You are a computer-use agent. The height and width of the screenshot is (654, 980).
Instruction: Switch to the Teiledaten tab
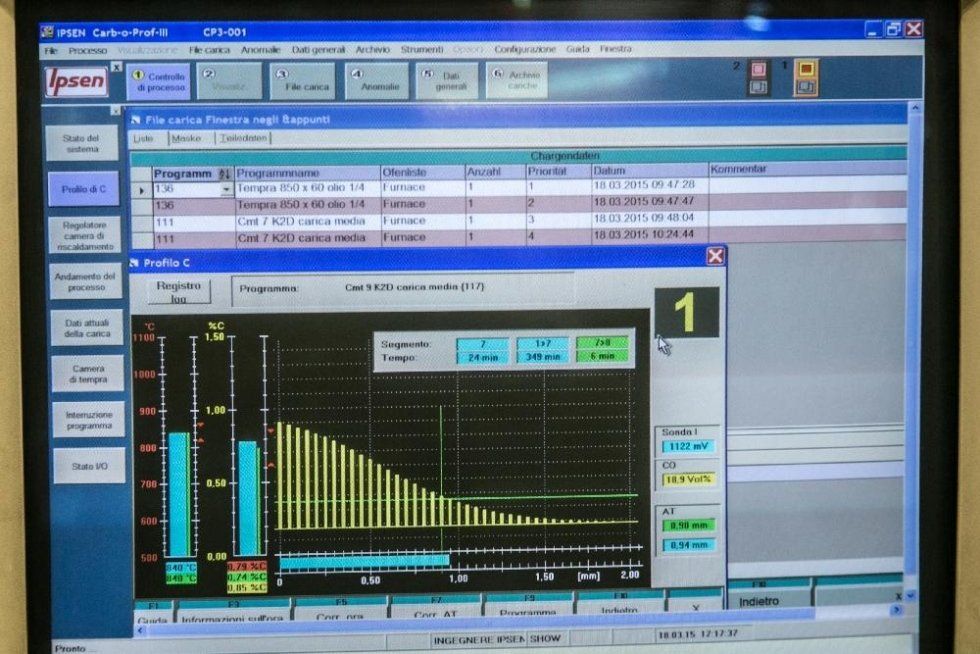click(x=244, y=138)
